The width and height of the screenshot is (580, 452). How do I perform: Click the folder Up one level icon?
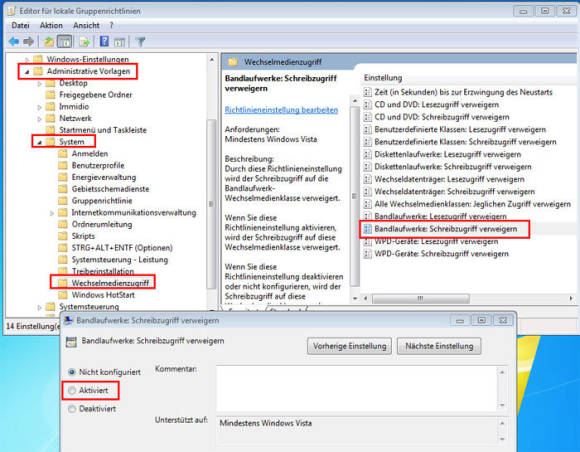tap(49, 42)
